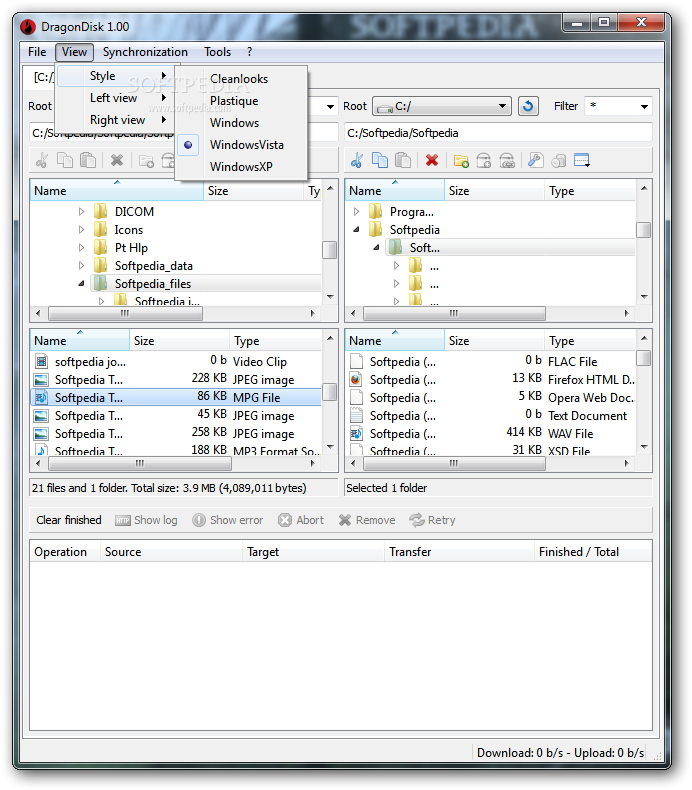692x790 pixels.
Task: Click the Transfer column header in operations list
Action: (459, 552)
